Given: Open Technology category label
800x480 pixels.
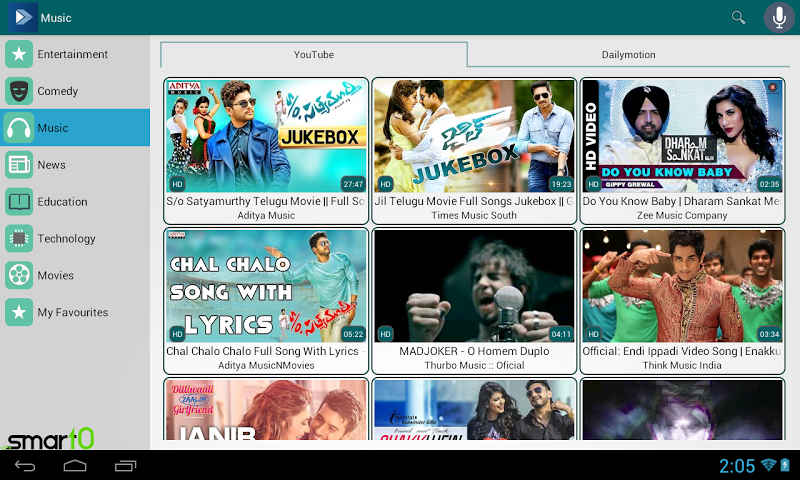Looking at the screenshot, I should tap(66, 238).
